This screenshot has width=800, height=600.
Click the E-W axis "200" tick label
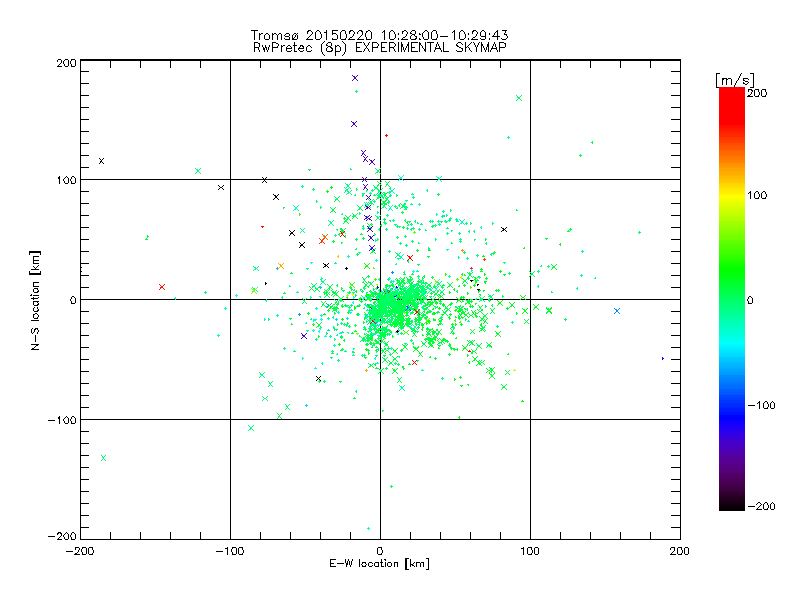point(680,551)
